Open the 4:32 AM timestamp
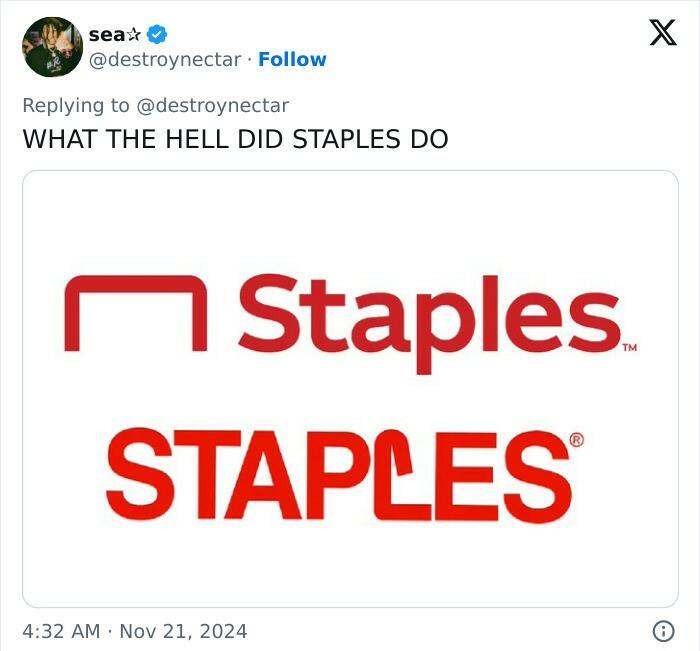Viewport: 700px width, 651px height. 61,631
